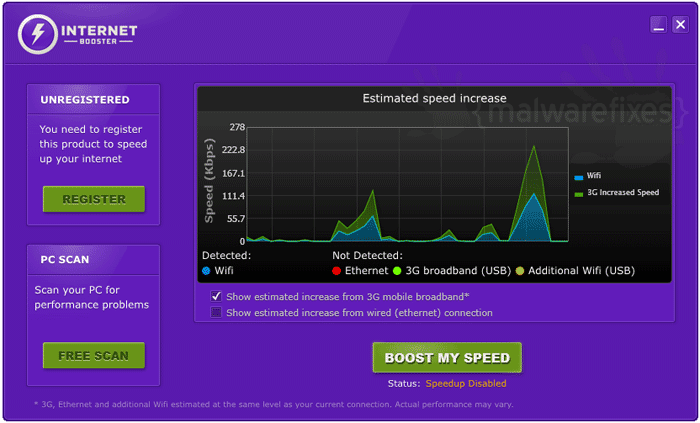
Task: Click the 55.7 axis label
Action: [235, 219]
